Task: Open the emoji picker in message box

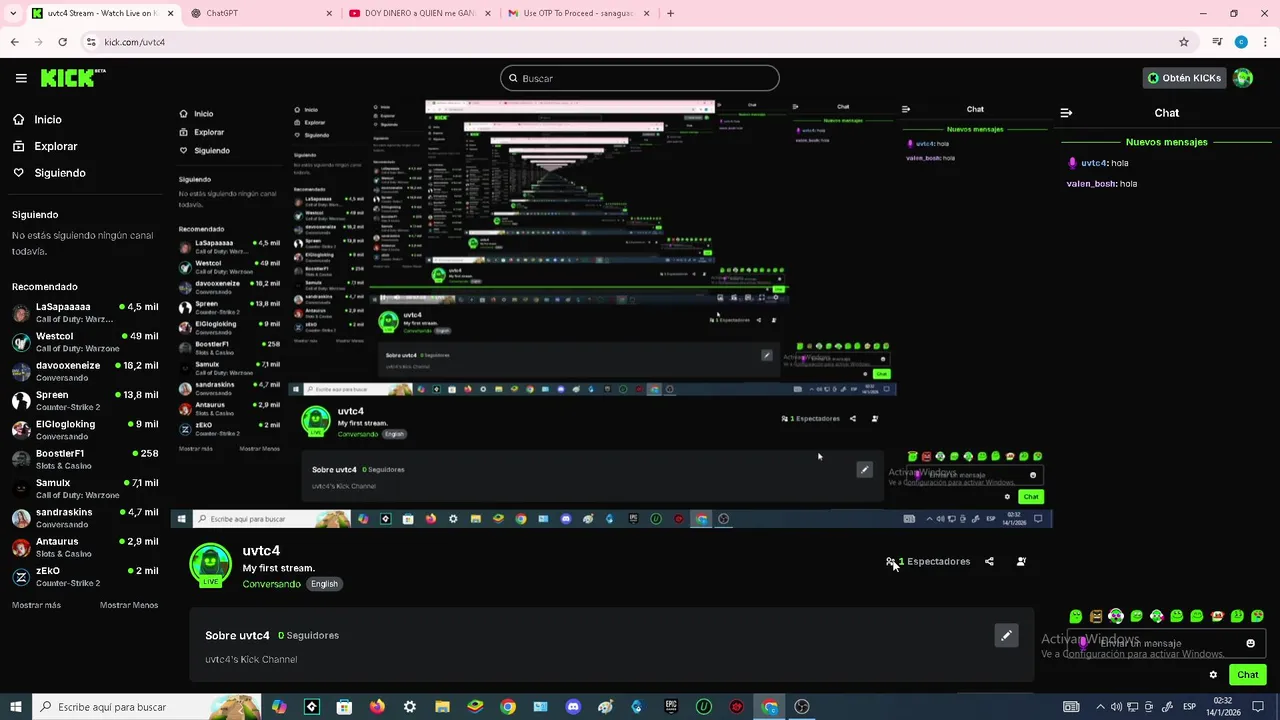Action: pos(1250,643)
